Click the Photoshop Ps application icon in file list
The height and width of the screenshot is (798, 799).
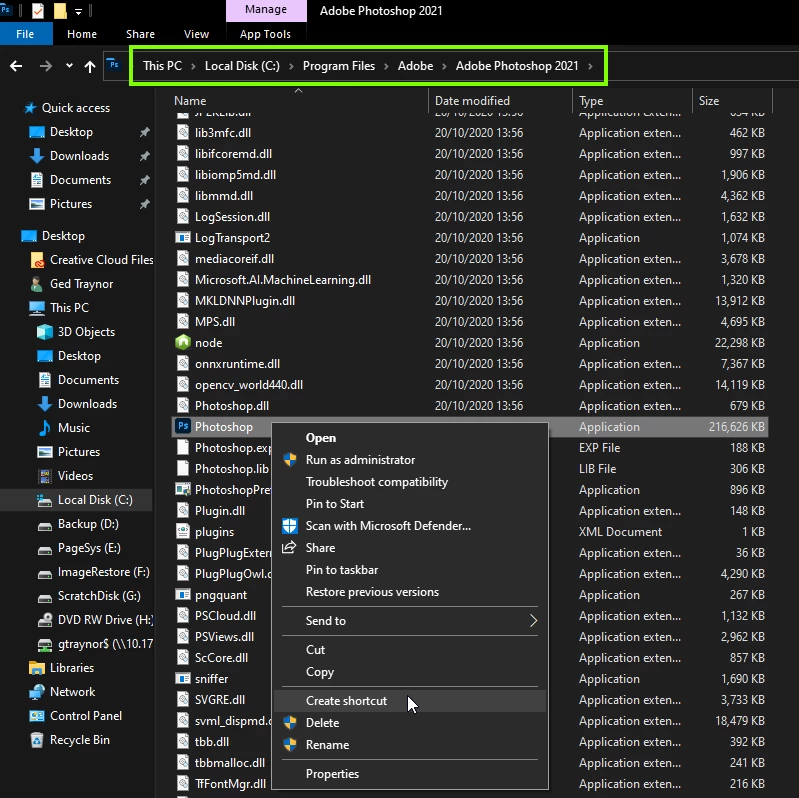tap(183, 426)
